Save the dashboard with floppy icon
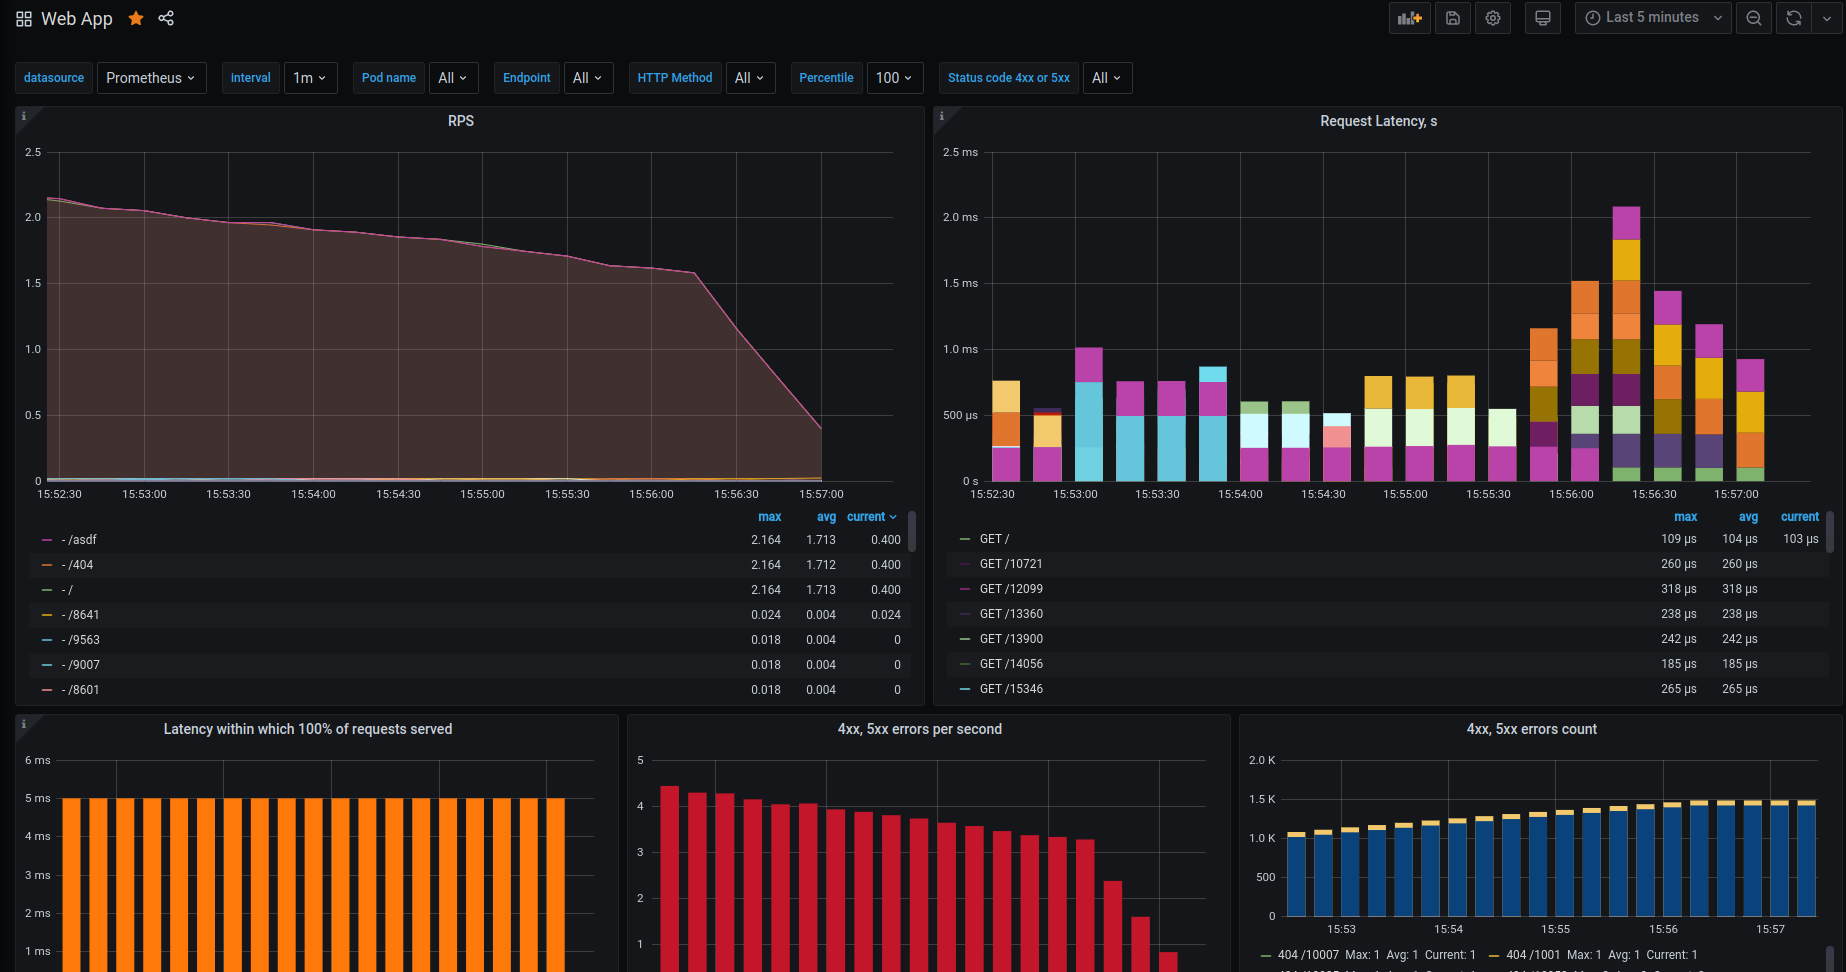The width and height of the screenshot is (1846, 972). point(1452,18)
